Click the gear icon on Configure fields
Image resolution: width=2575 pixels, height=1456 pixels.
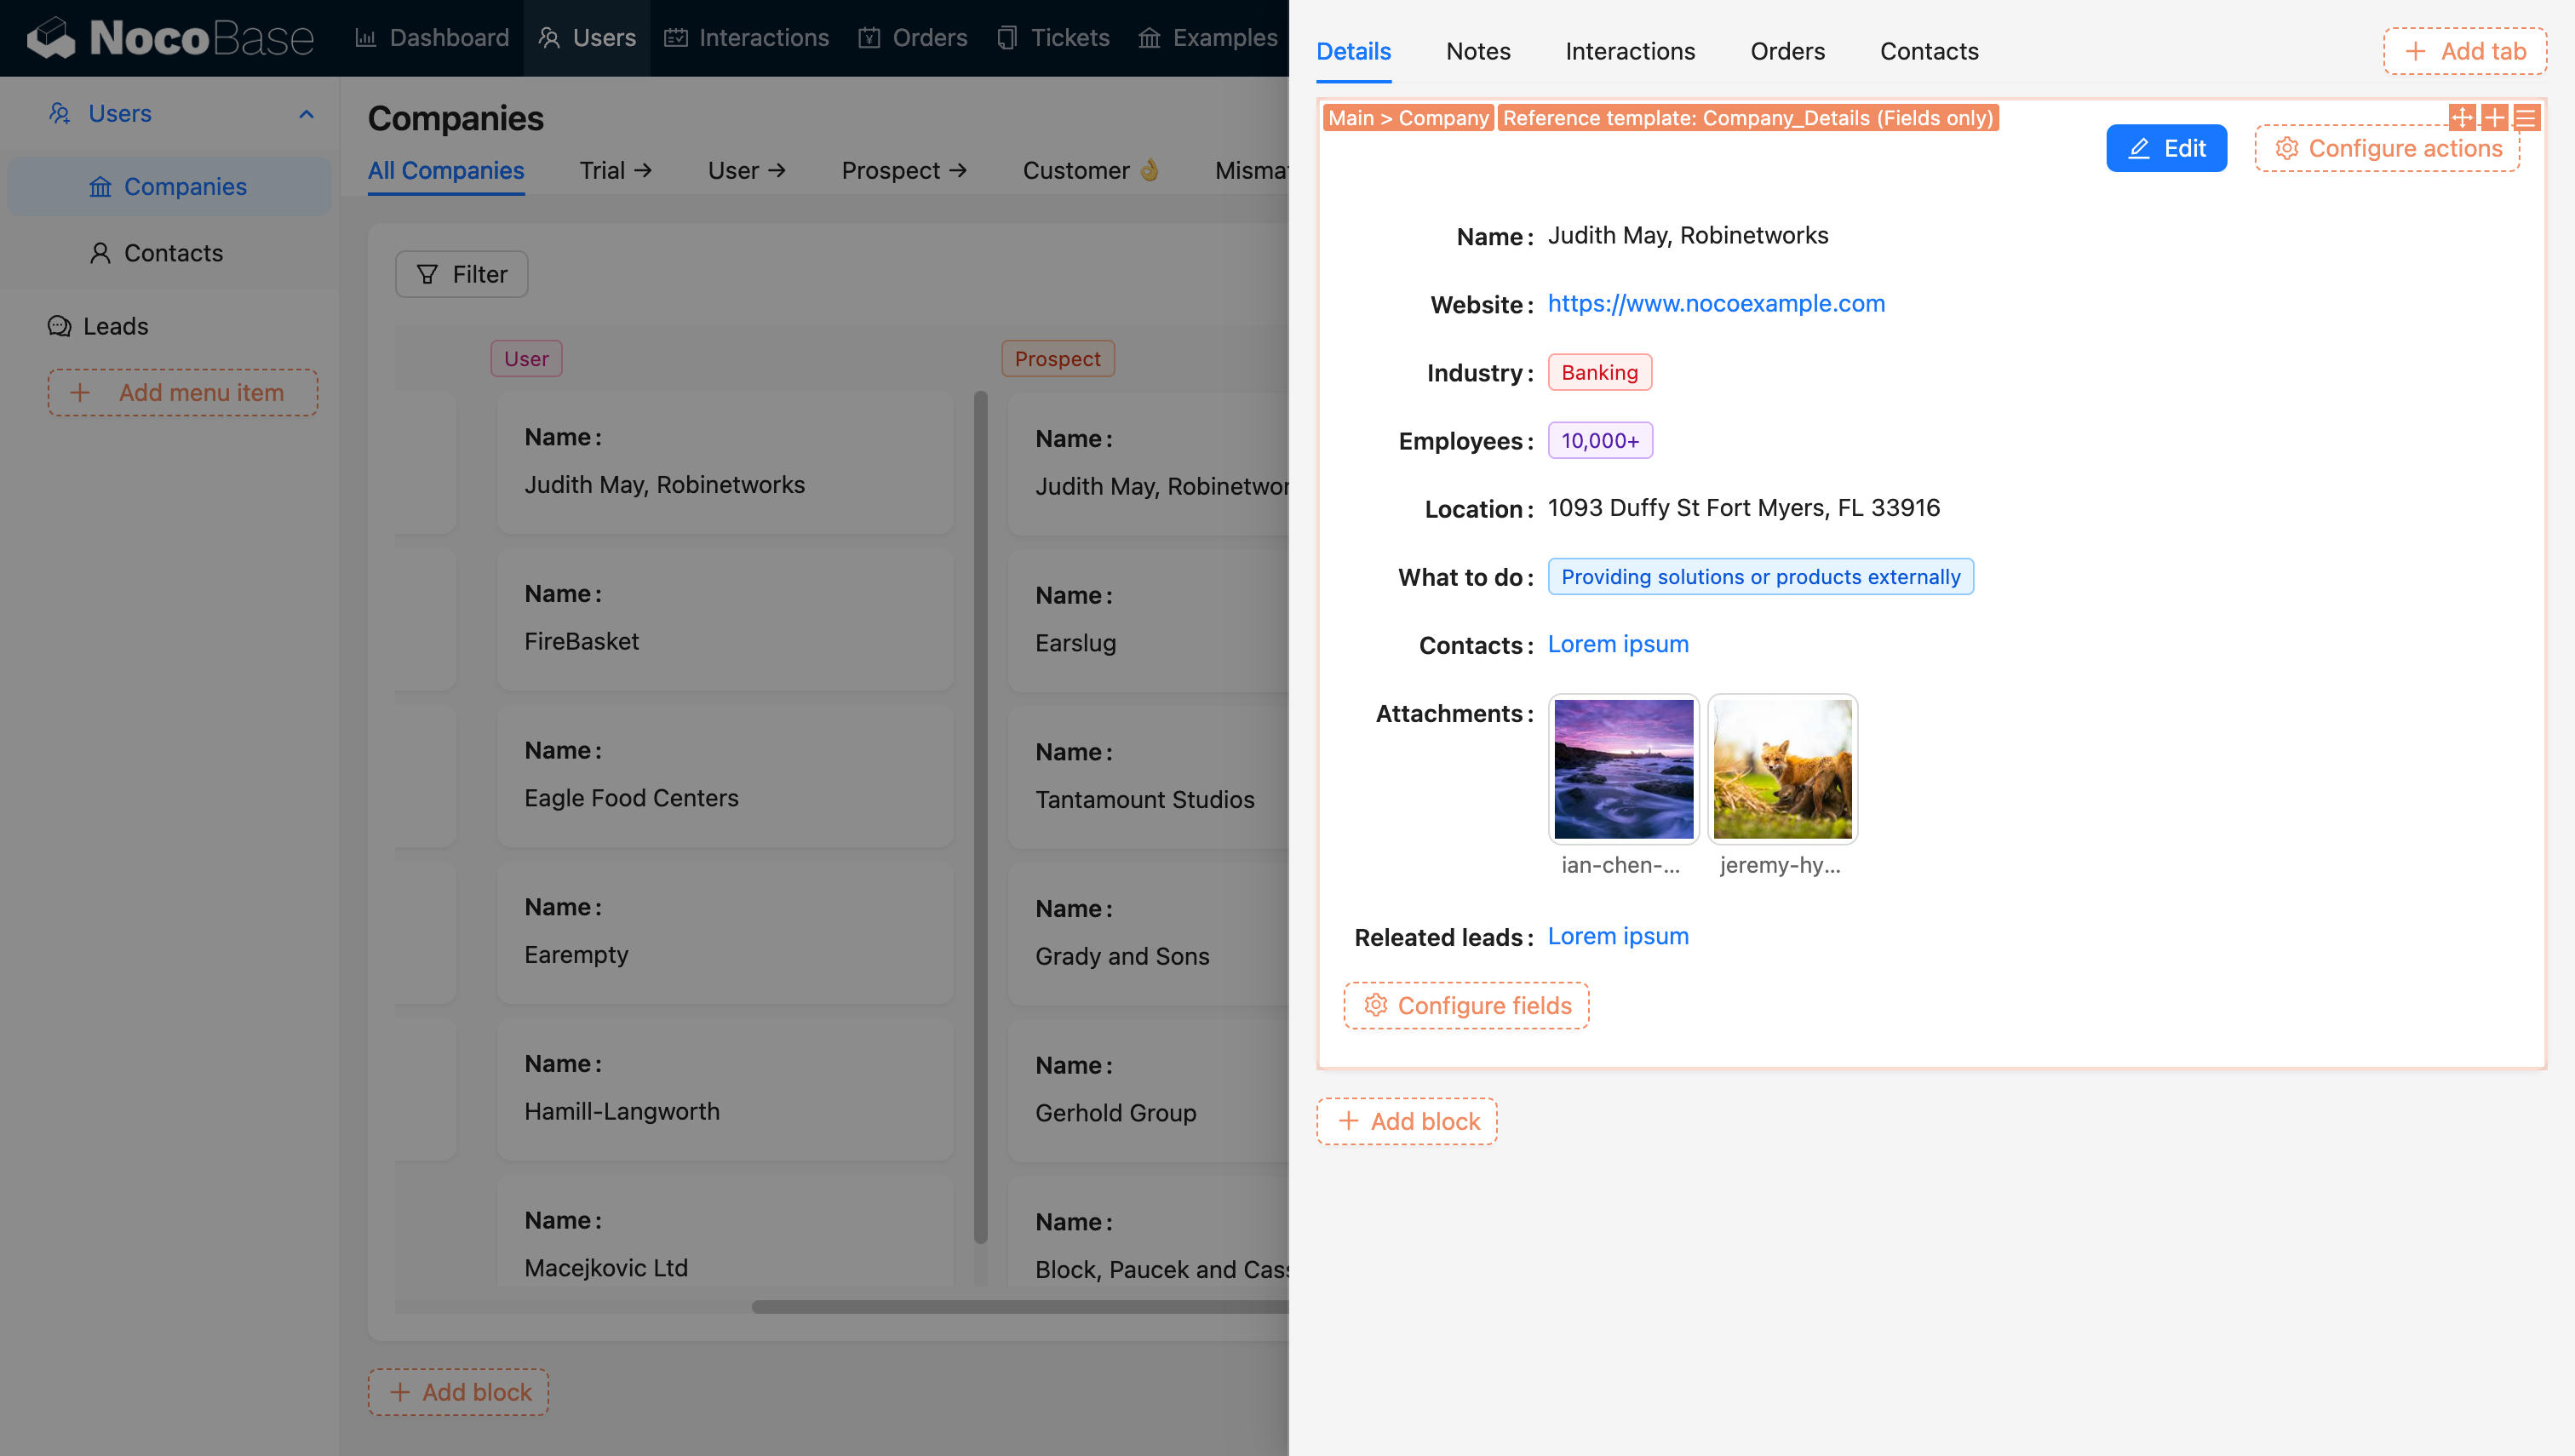point(1376,1005)
